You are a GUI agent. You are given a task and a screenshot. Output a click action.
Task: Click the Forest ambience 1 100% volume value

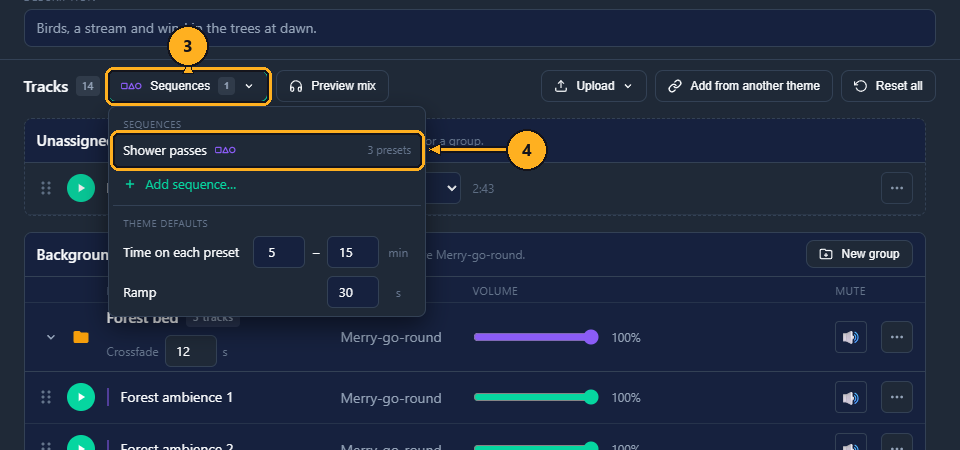[626, 398]
